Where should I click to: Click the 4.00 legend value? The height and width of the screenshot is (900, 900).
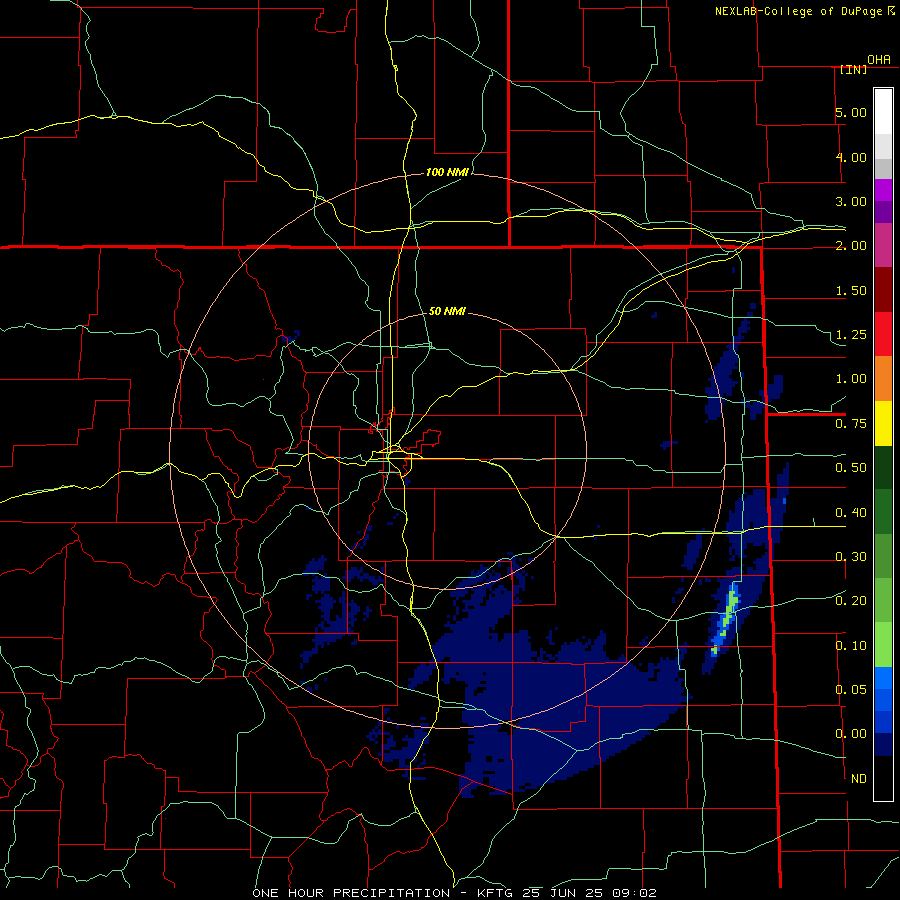click(x=851, y=157)
